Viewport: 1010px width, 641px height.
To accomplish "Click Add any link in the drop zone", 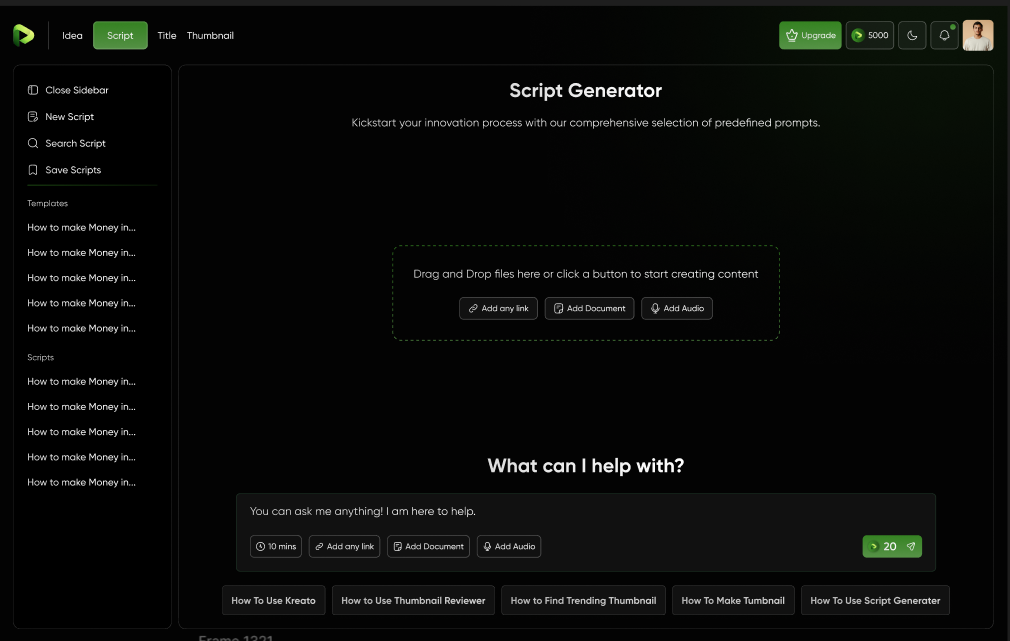I will 498,308.
